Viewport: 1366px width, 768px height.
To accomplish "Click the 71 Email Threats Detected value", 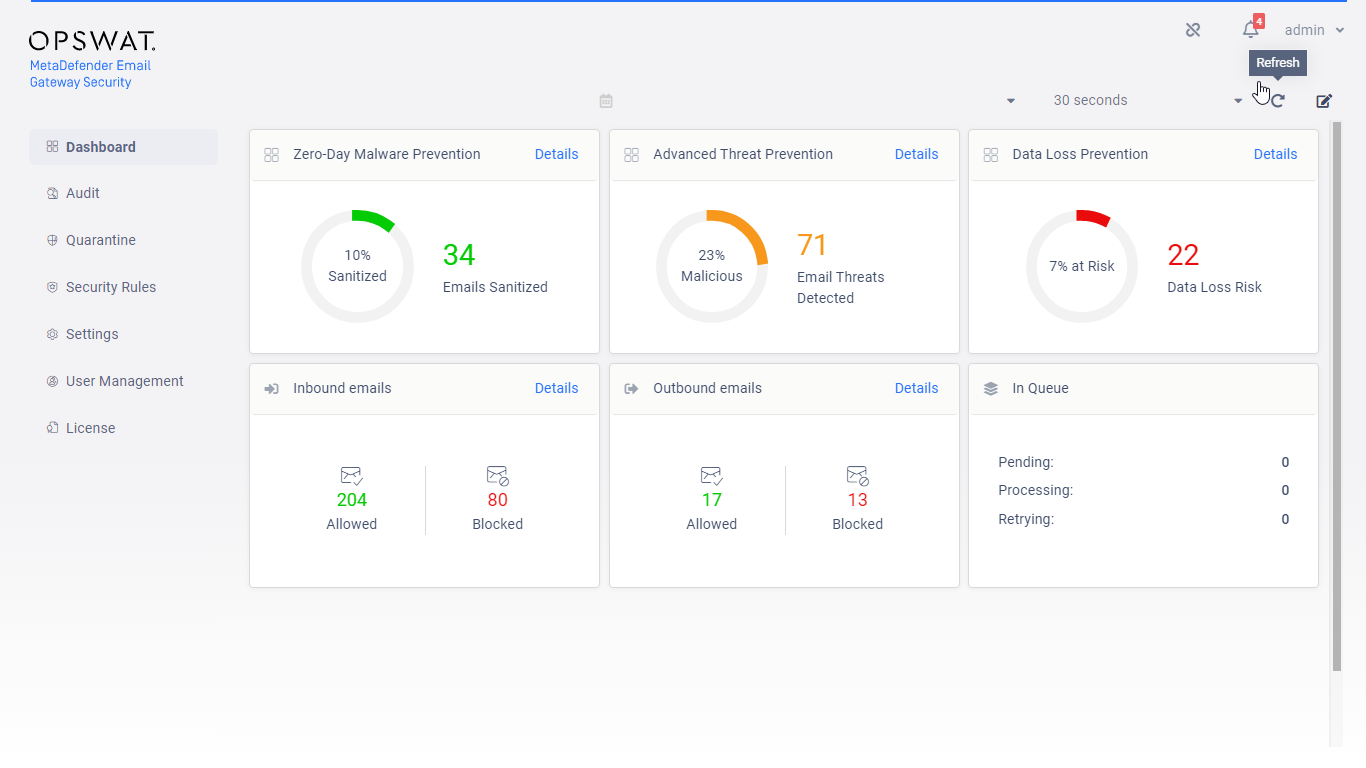I will (813, 245).
